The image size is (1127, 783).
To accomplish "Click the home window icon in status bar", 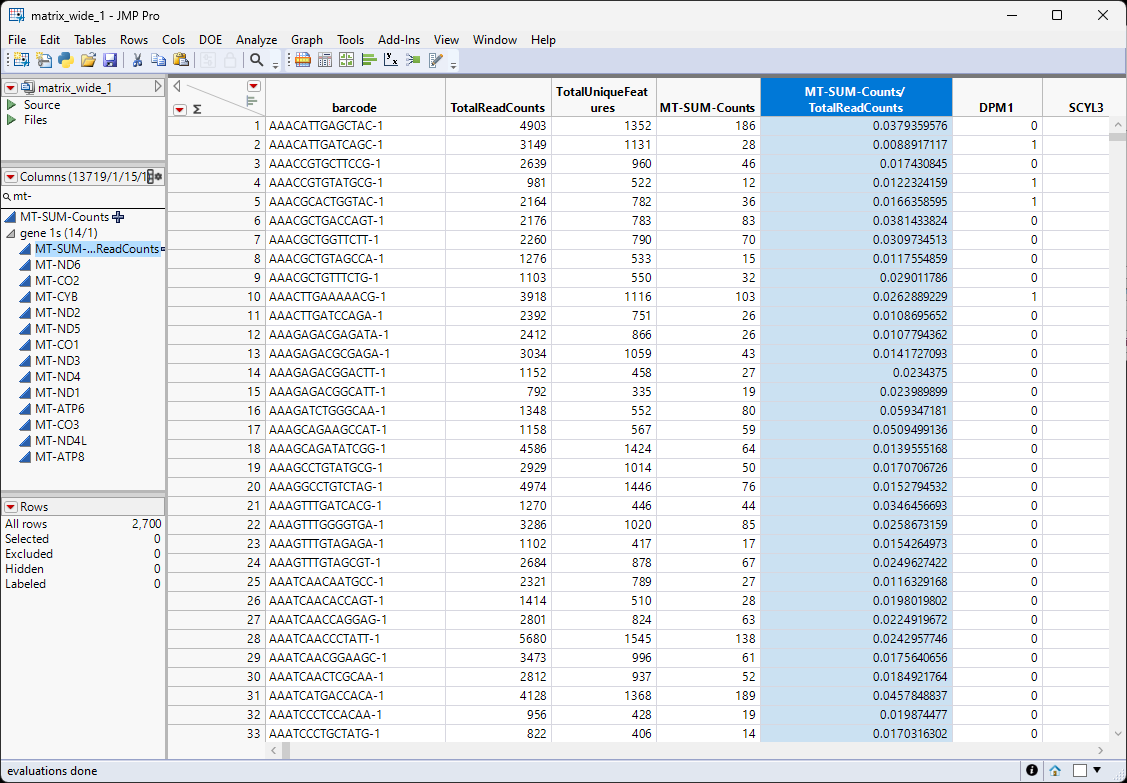I will pyautogui.click(x=1055, y=771).
